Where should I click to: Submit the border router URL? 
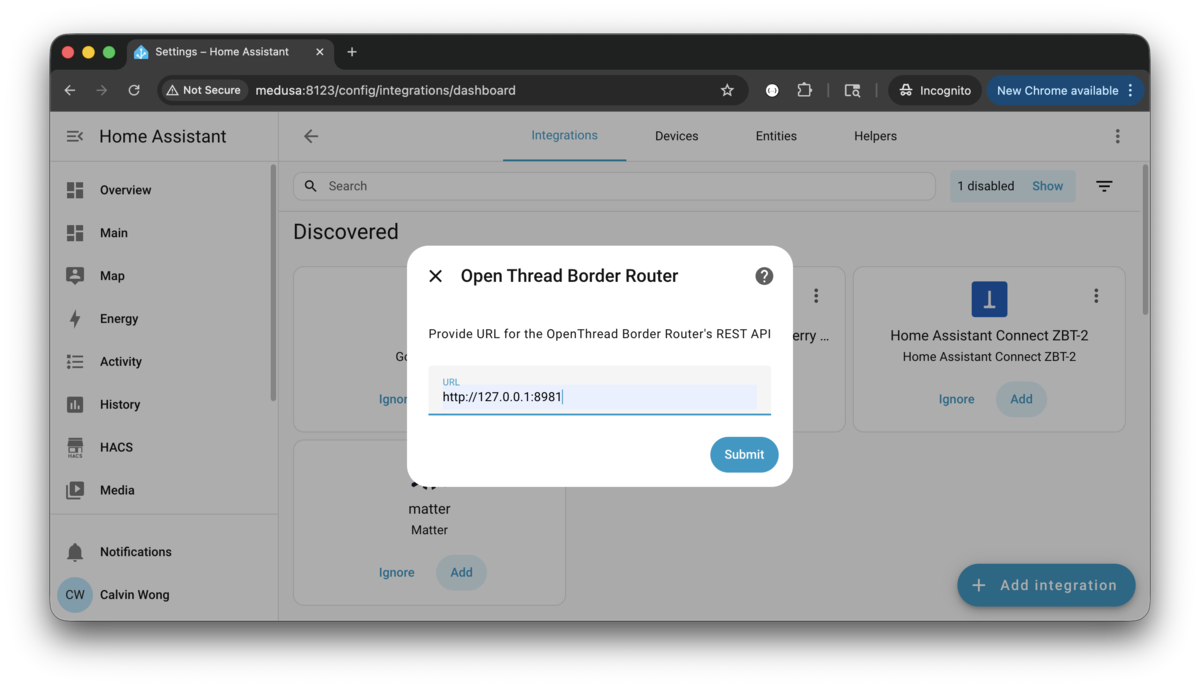743,454
